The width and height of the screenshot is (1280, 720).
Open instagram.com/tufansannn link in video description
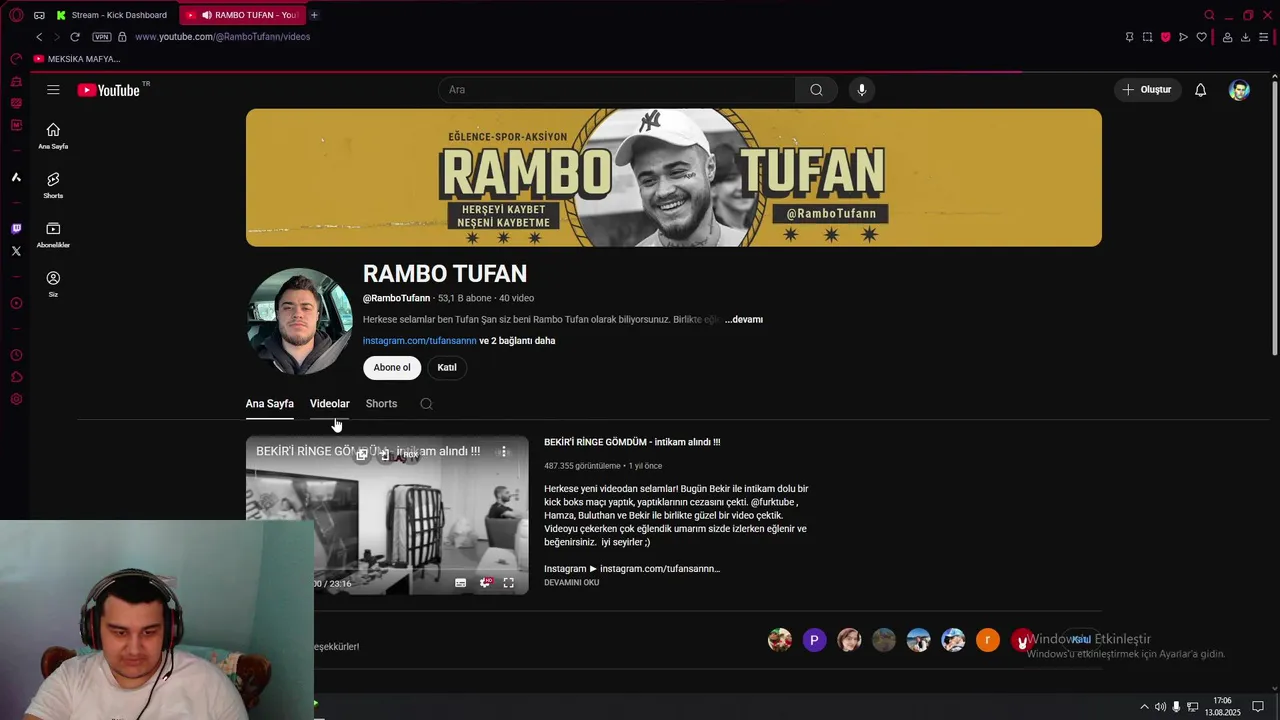(x=660, y=569)
